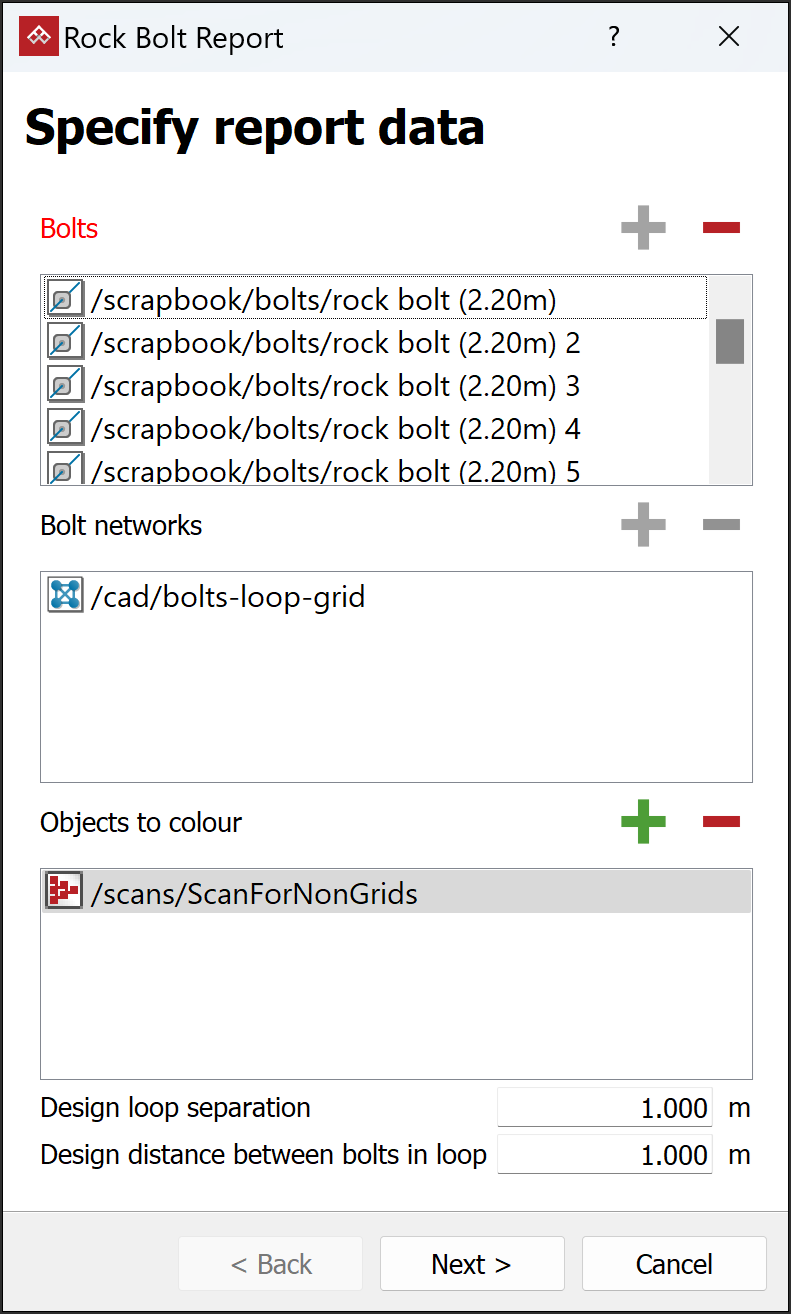791x1314 pixels.
Task: Click the bolts-loop-grid network icon
Action: coord(65,596)
